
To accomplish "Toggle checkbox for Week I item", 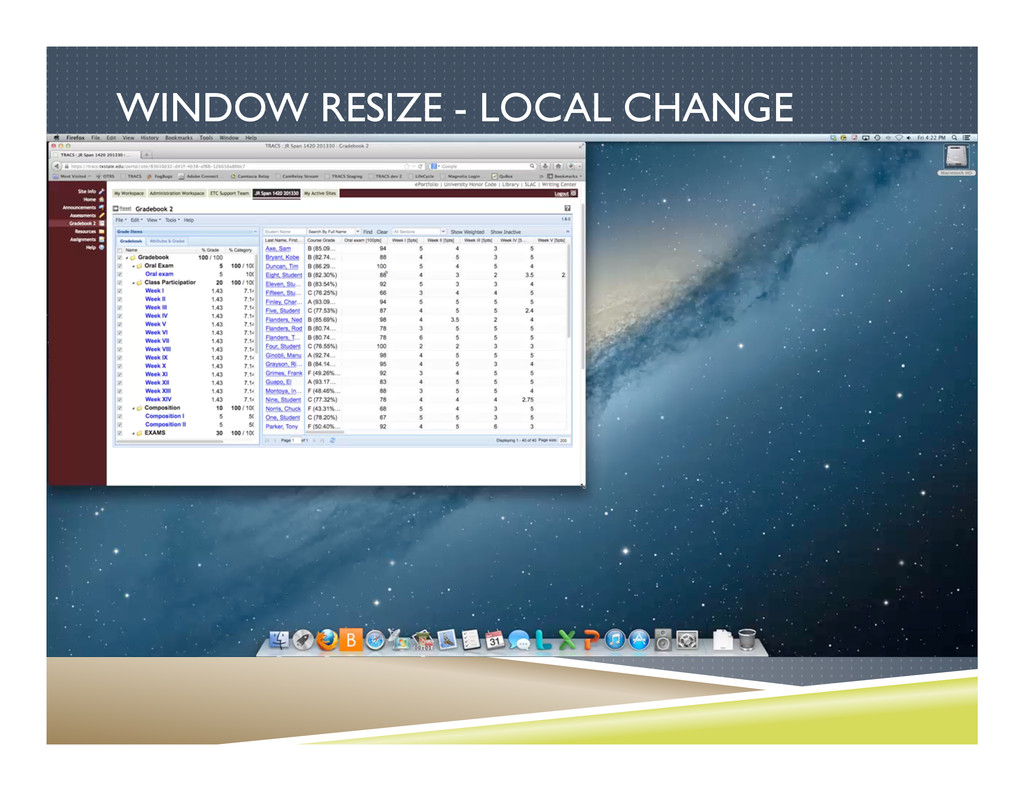I will (120, 291).
